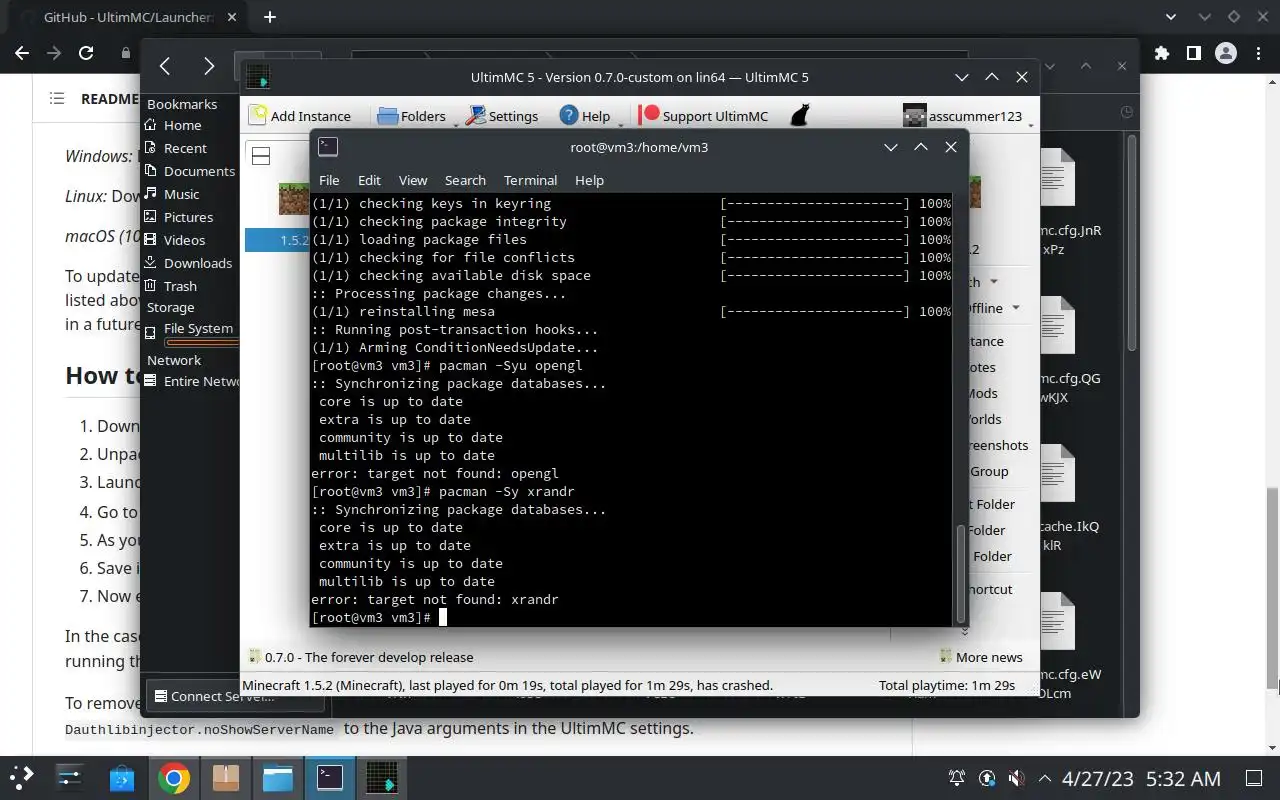Go forward in the file manager
Image resolution: width=1280 pixels, height=800 pixels.
click(x=208, y=66)
